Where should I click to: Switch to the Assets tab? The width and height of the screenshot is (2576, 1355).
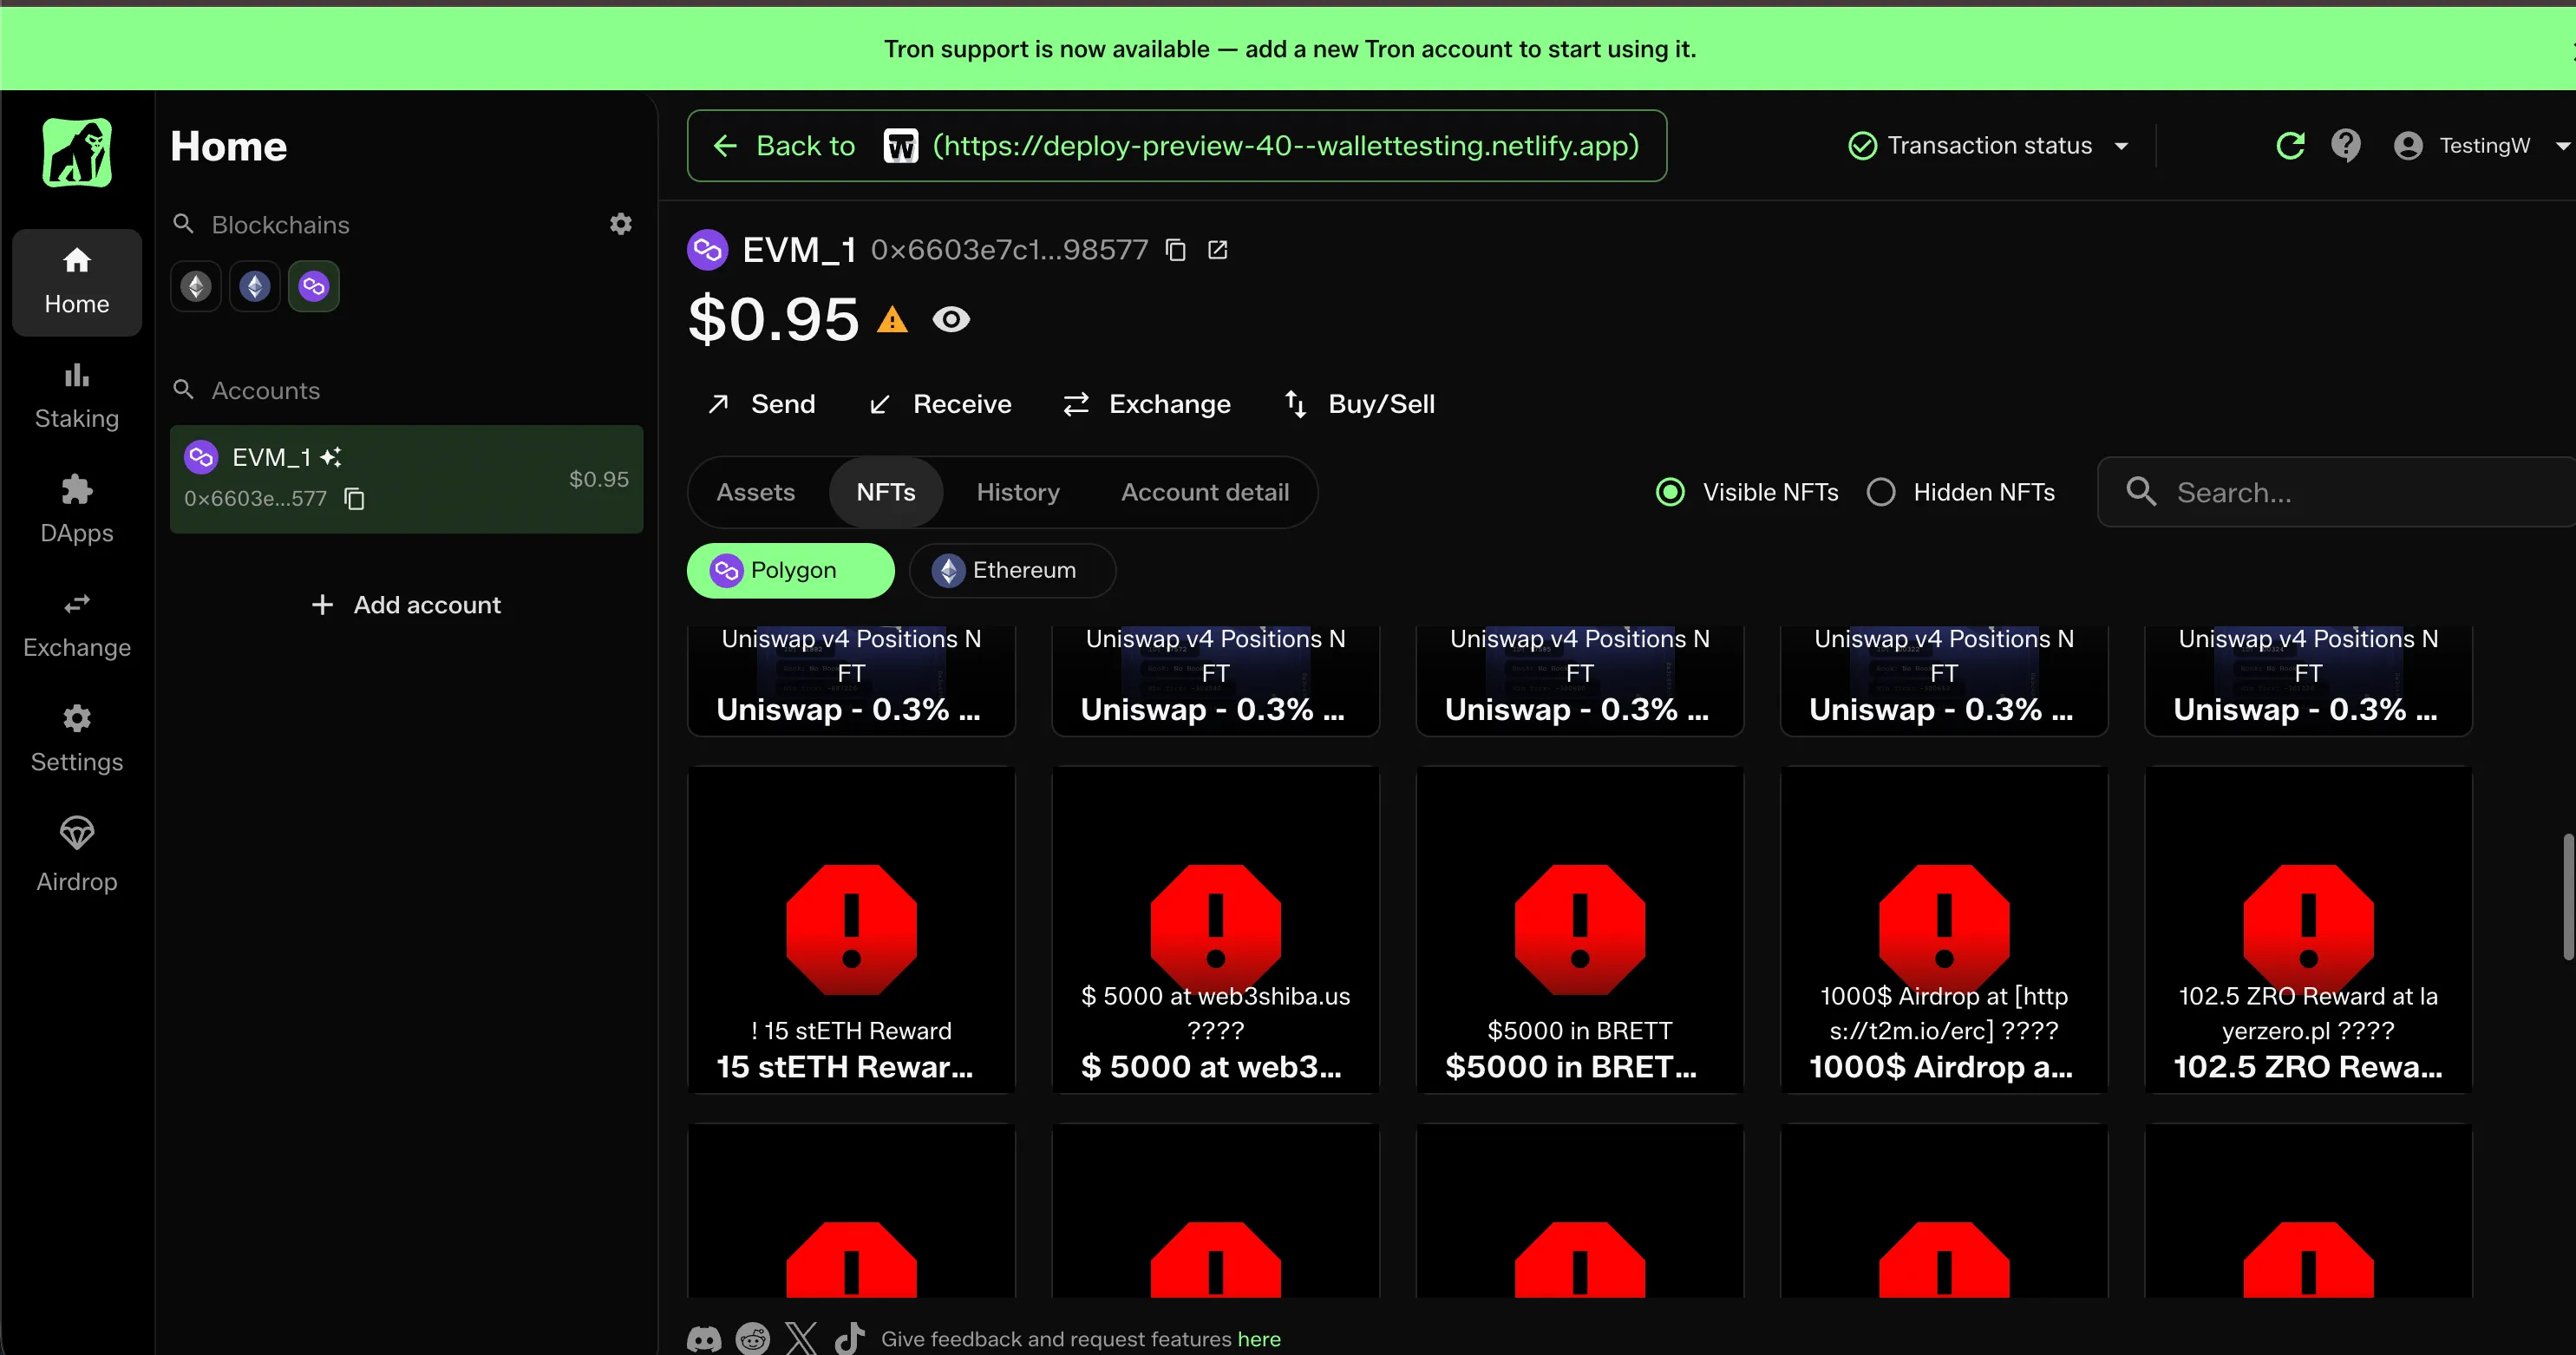click(756, 492)
